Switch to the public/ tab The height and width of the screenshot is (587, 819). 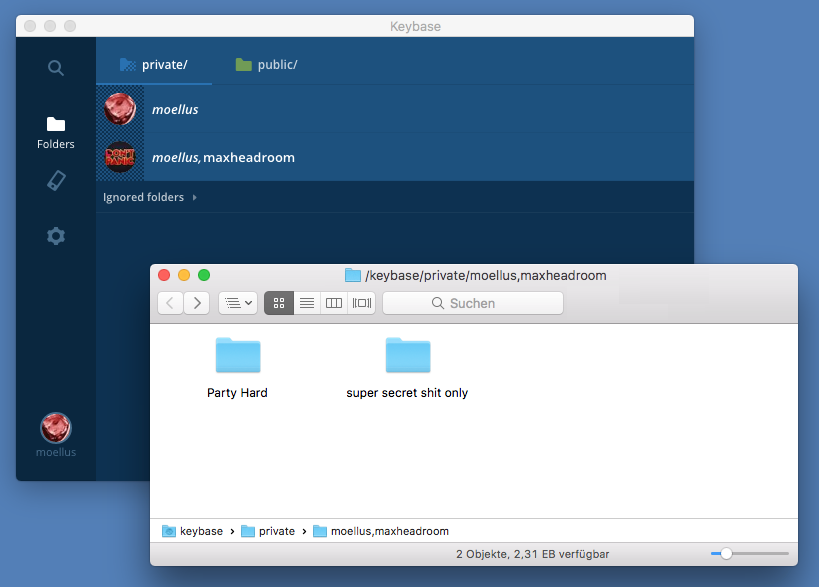click(x=266, y=65)
